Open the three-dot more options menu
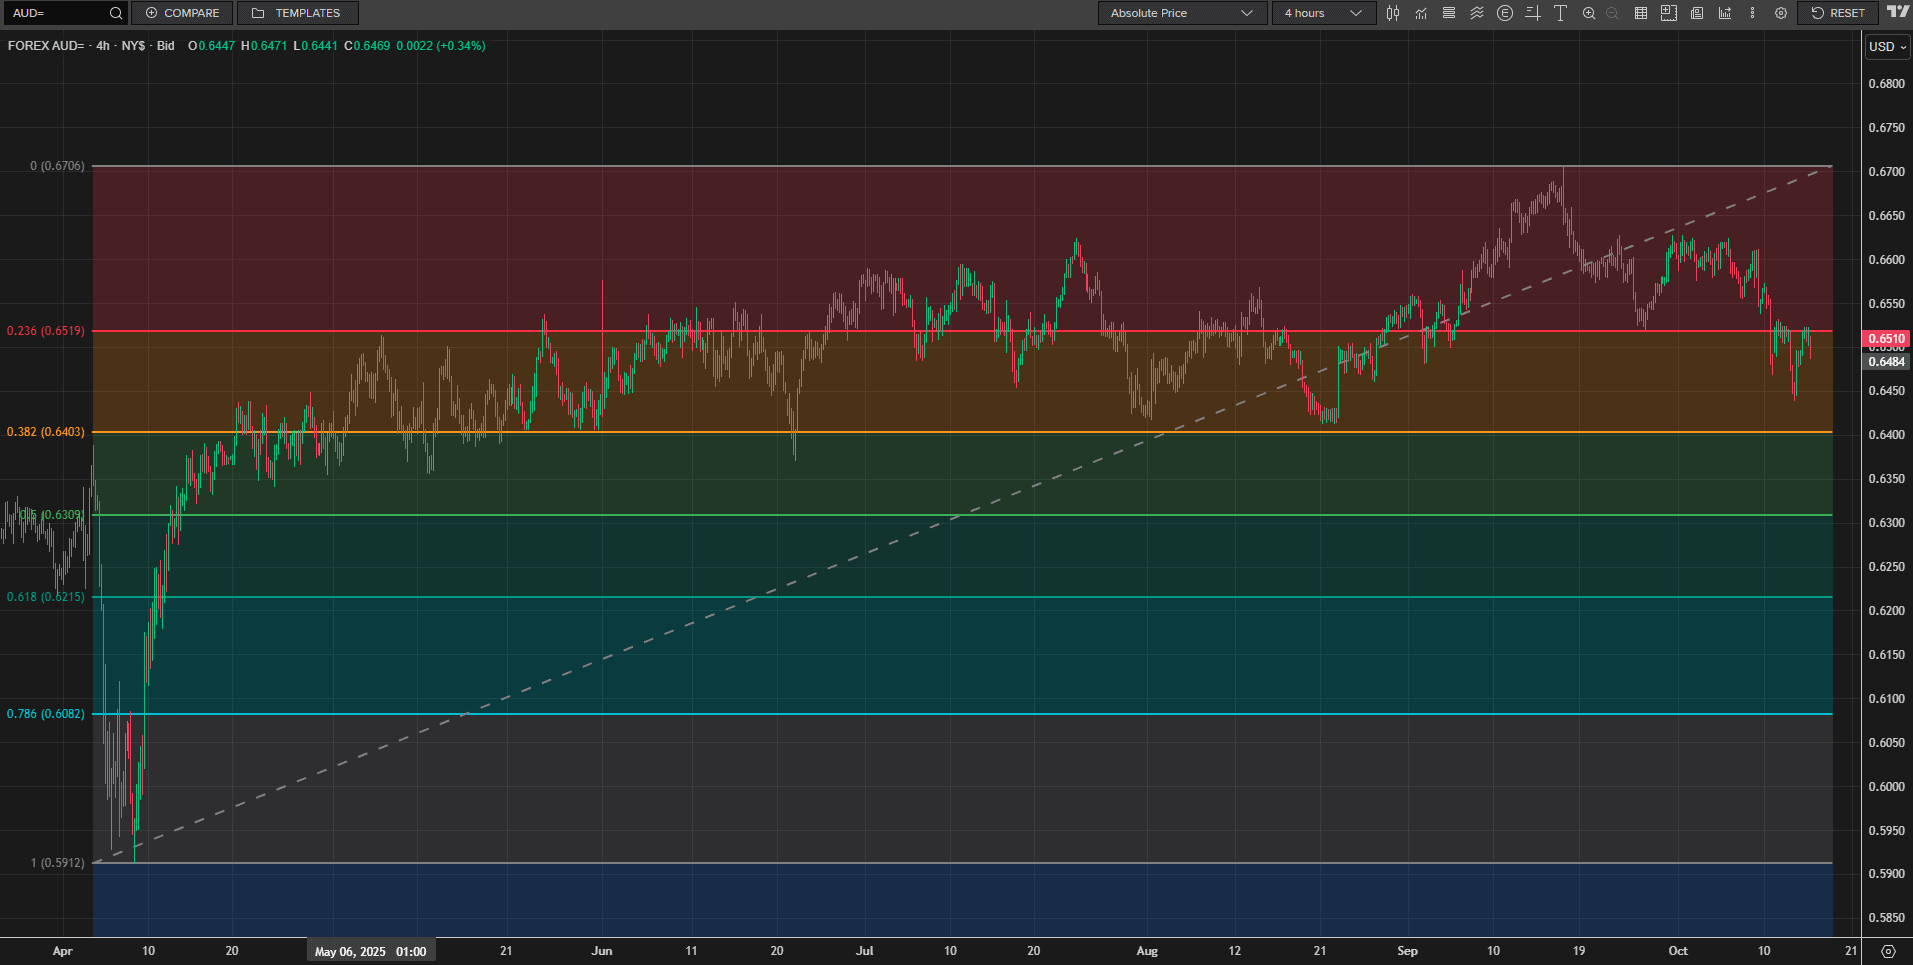This screenshot has height=965, width=1913. coord(1752,13)
